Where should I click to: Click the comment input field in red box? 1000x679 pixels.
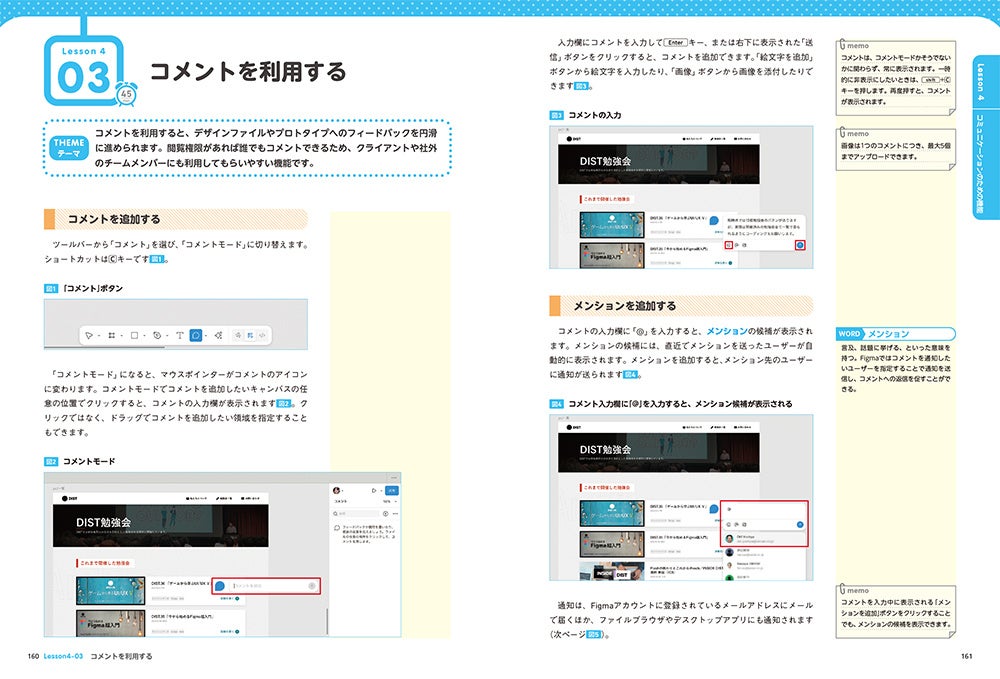[x=274, y=586]
